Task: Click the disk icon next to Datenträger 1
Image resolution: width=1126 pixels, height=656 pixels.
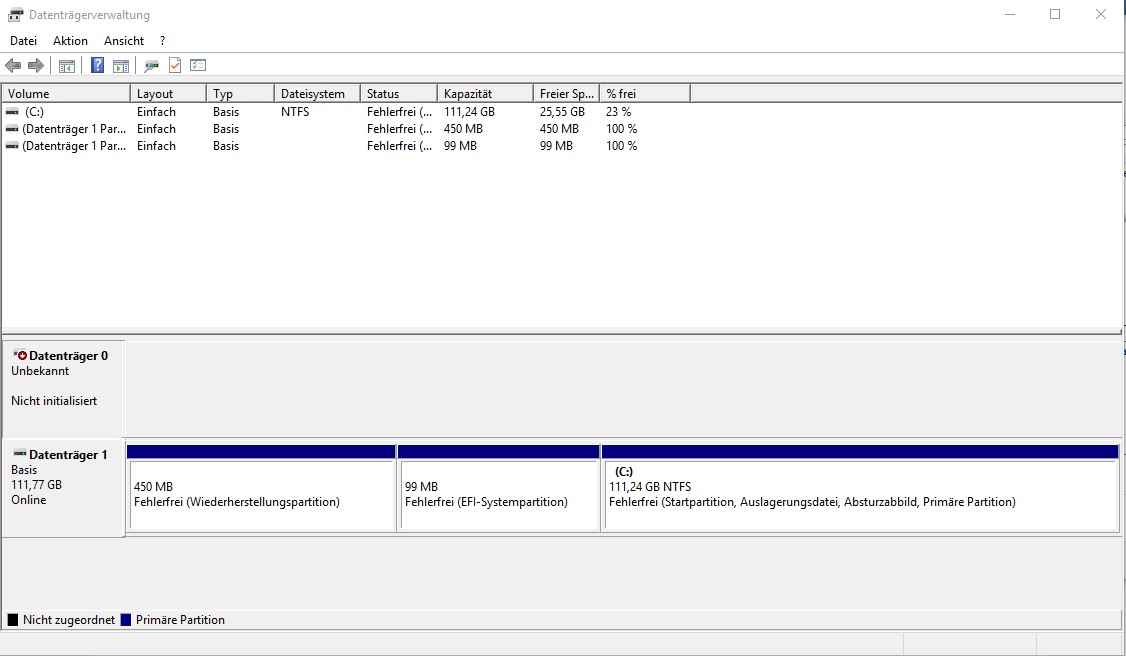Action: point(20,454)
